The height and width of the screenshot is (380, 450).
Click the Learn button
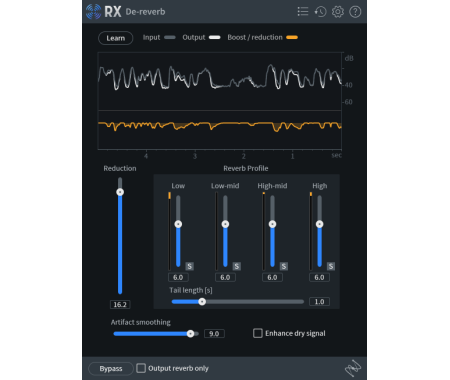116,38
